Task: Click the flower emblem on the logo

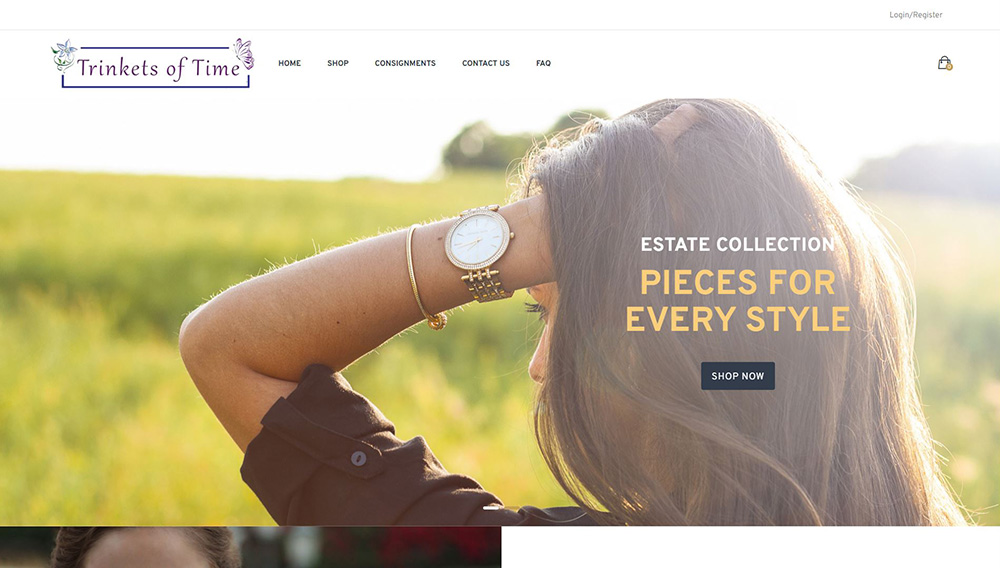Action: click(64, 54)
